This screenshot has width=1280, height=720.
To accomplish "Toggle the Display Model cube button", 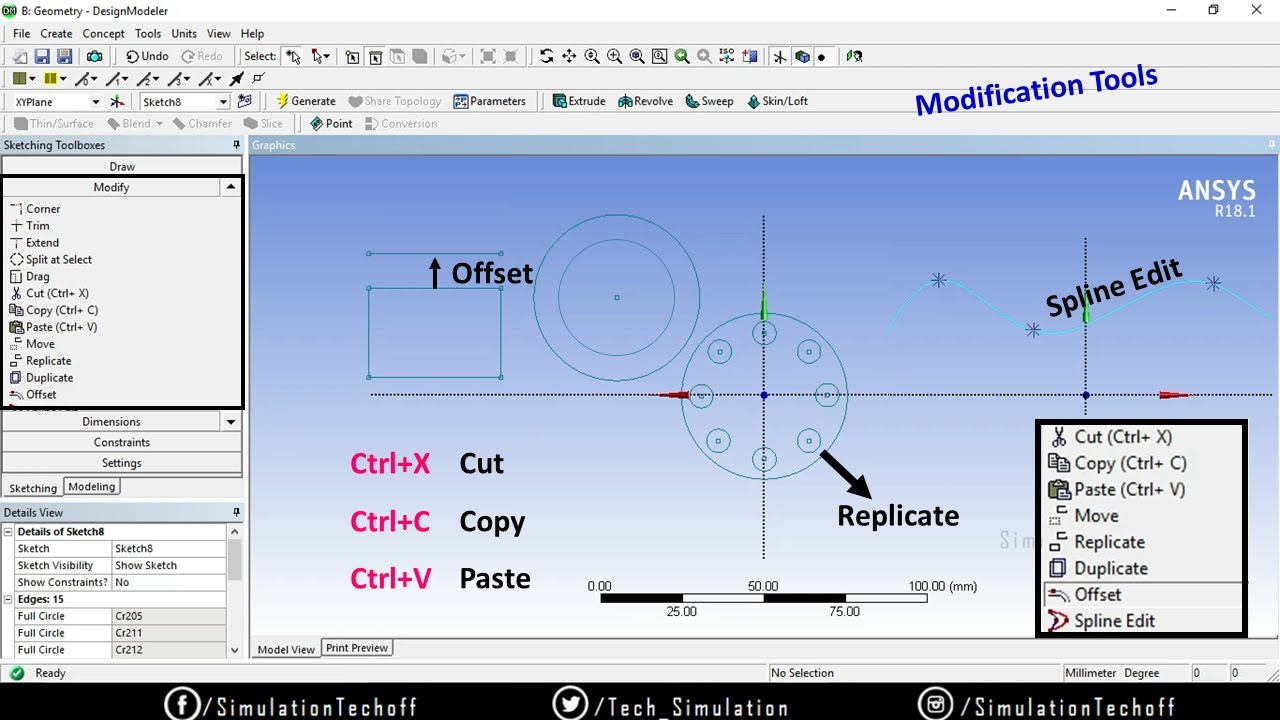I will (x=802, y=57).
